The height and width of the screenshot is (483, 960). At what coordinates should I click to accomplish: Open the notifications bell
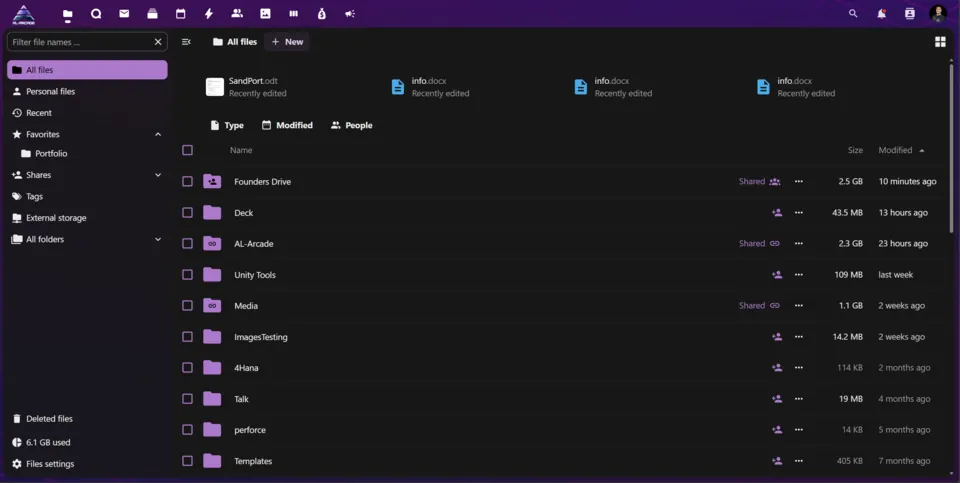coord(882,13)
